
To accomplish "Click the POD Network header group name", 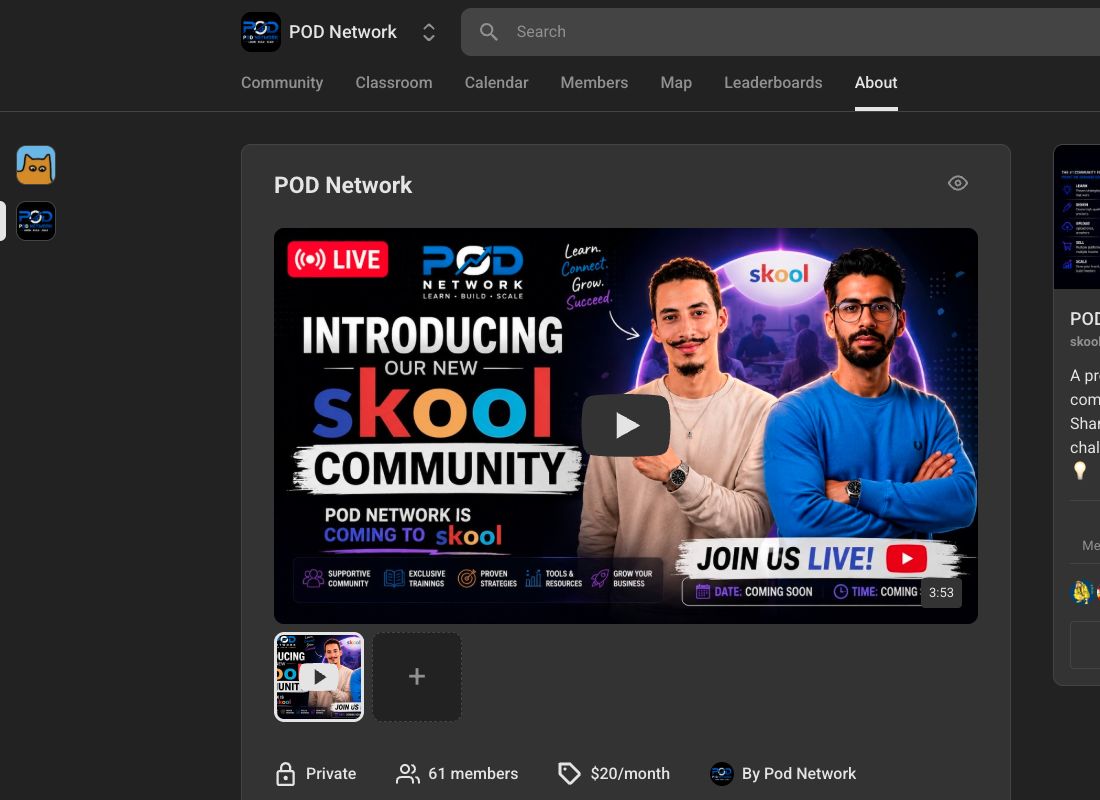I will pyautogui.click(x=343, y=32).
